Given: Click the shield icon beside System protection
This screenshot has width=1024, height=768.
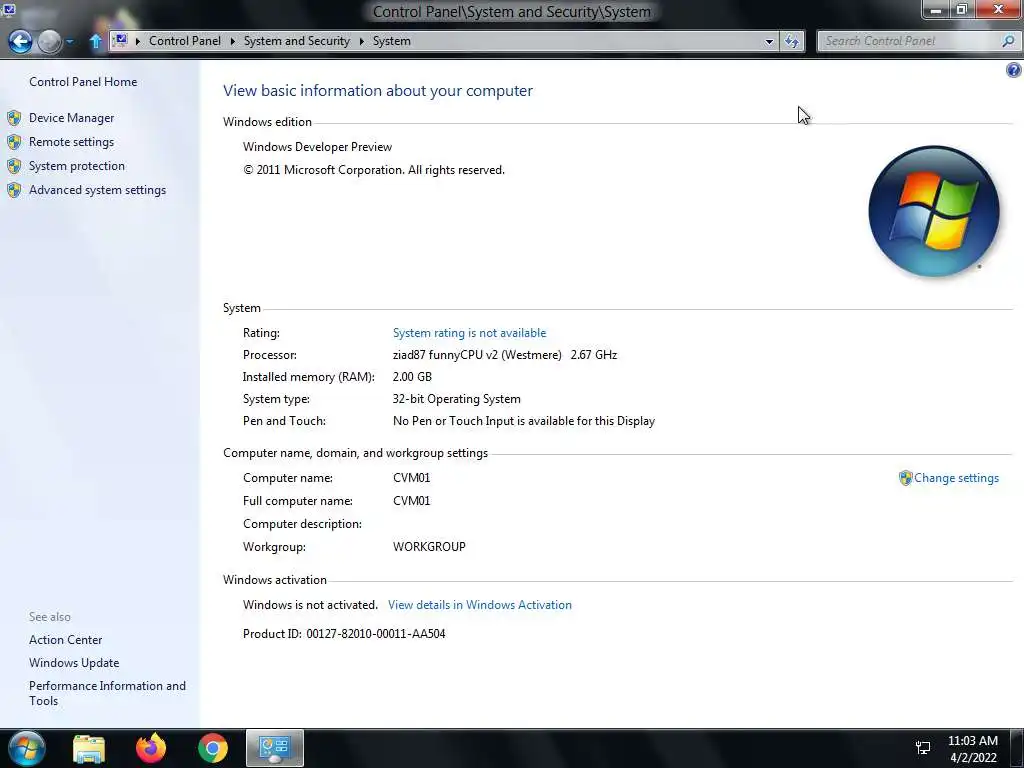Looking at the screenshot, I should click(14, 166).
